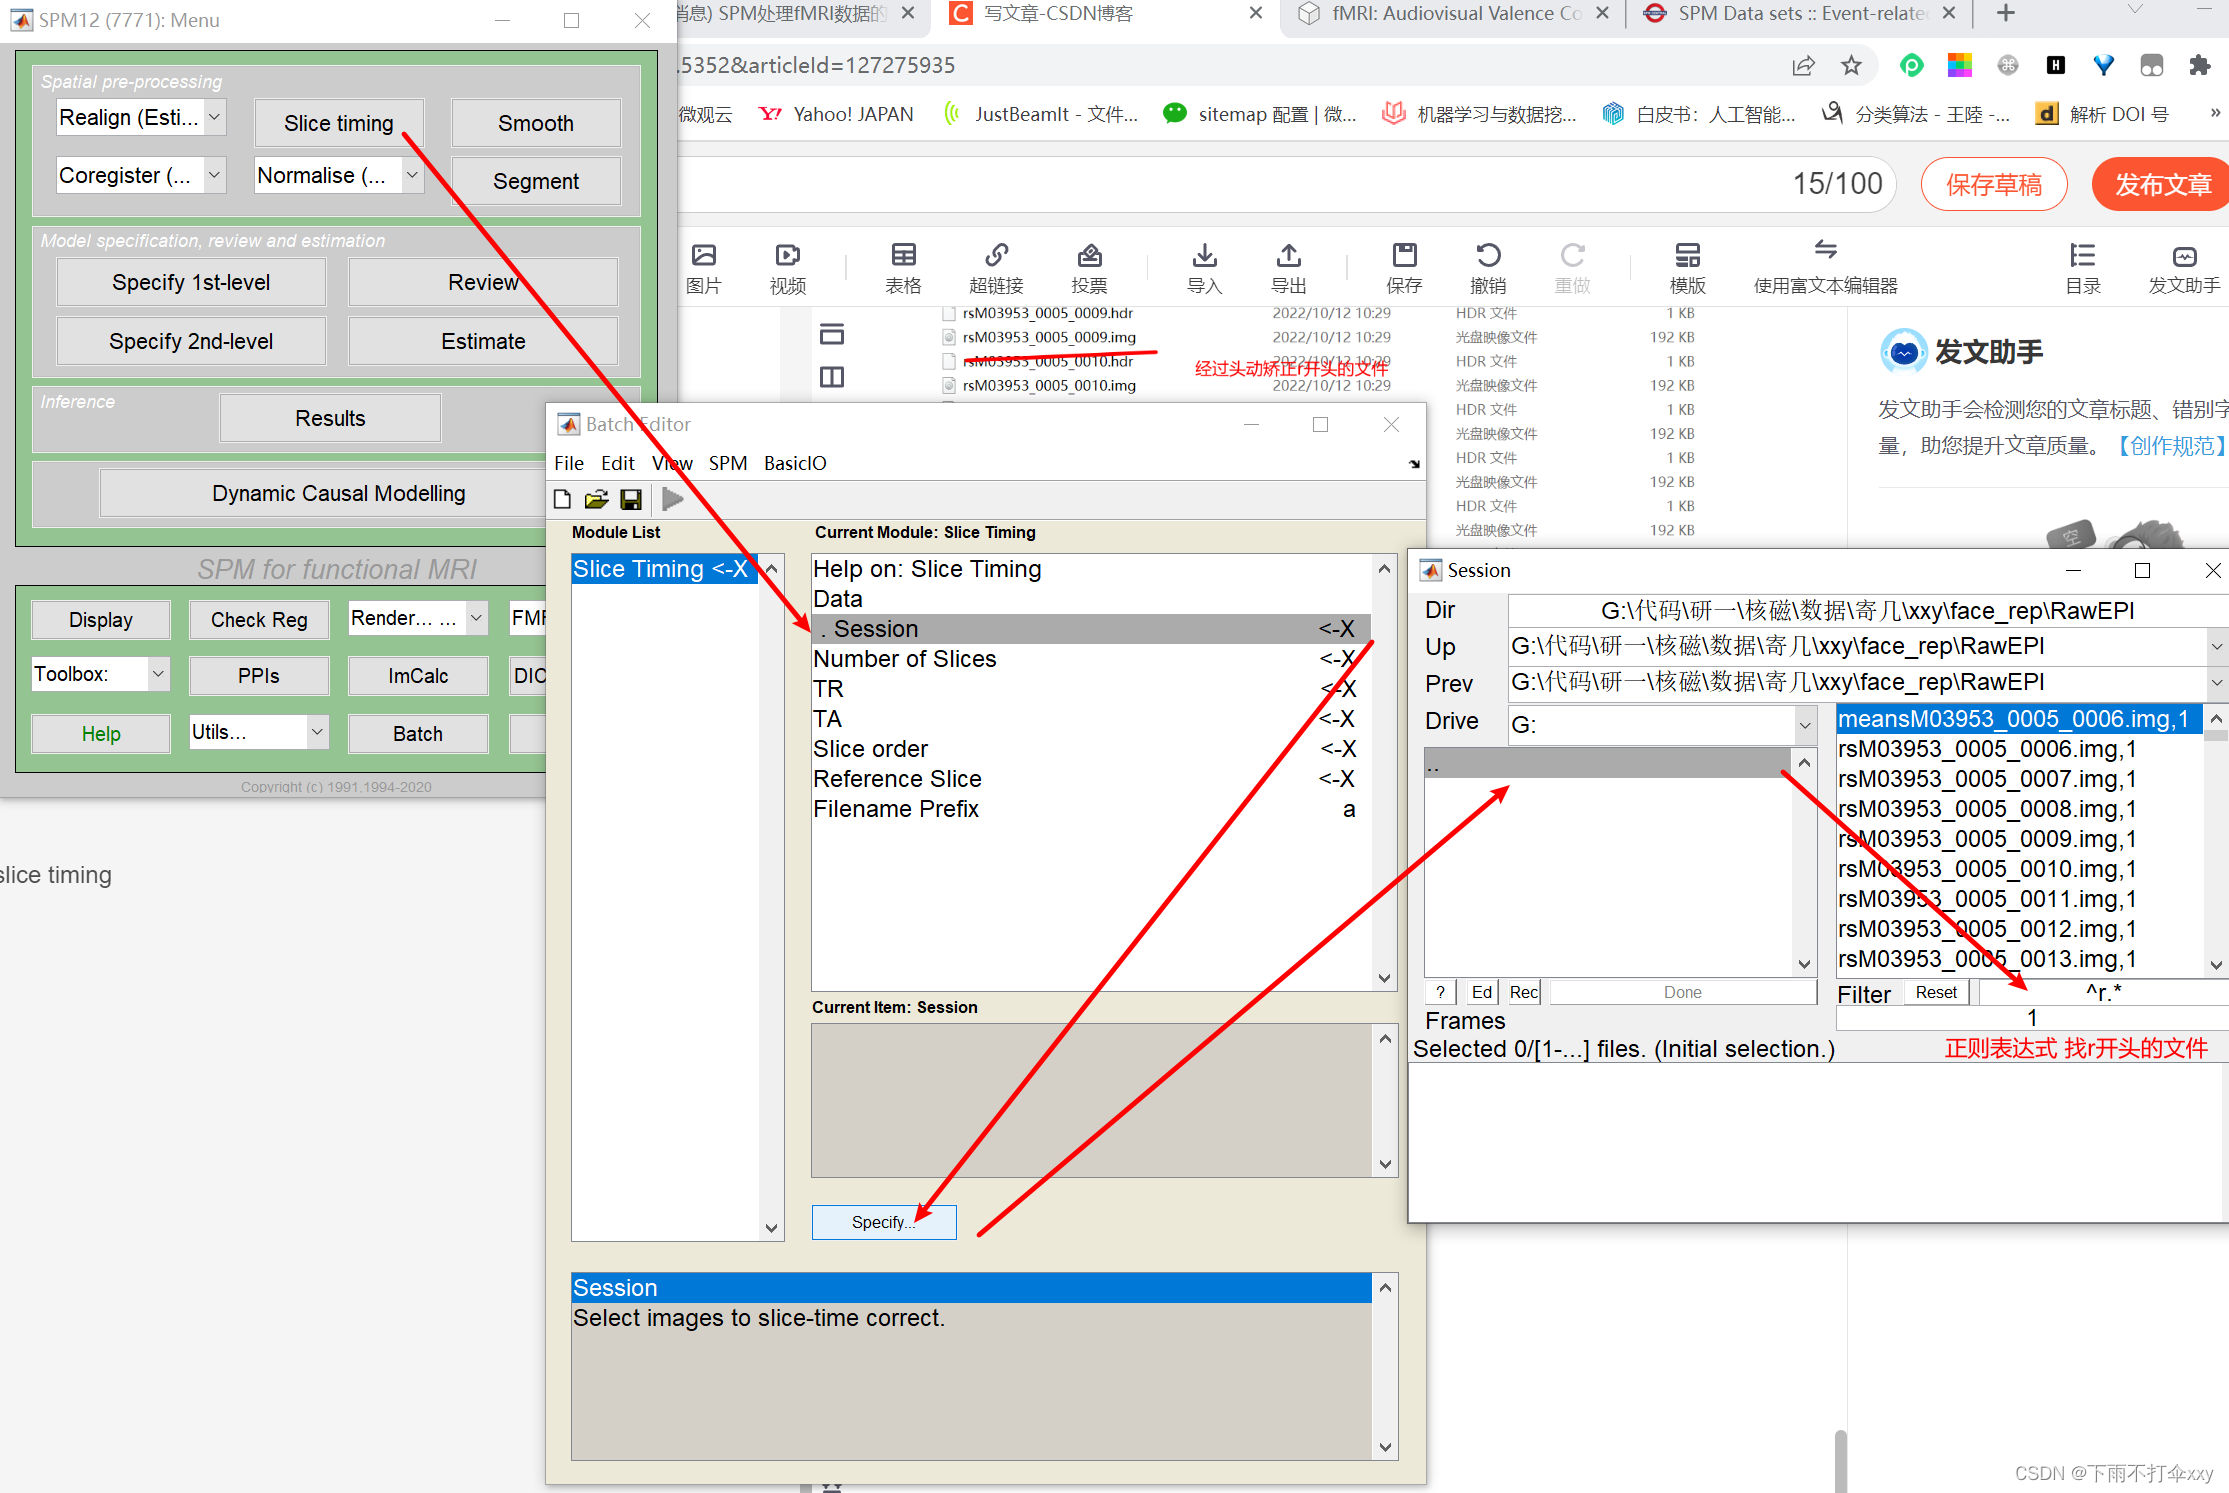This screenshot has height=1493, width=2229.
Task: Expand the Realign (Esti... dropdown
Action: pos(214,117)
